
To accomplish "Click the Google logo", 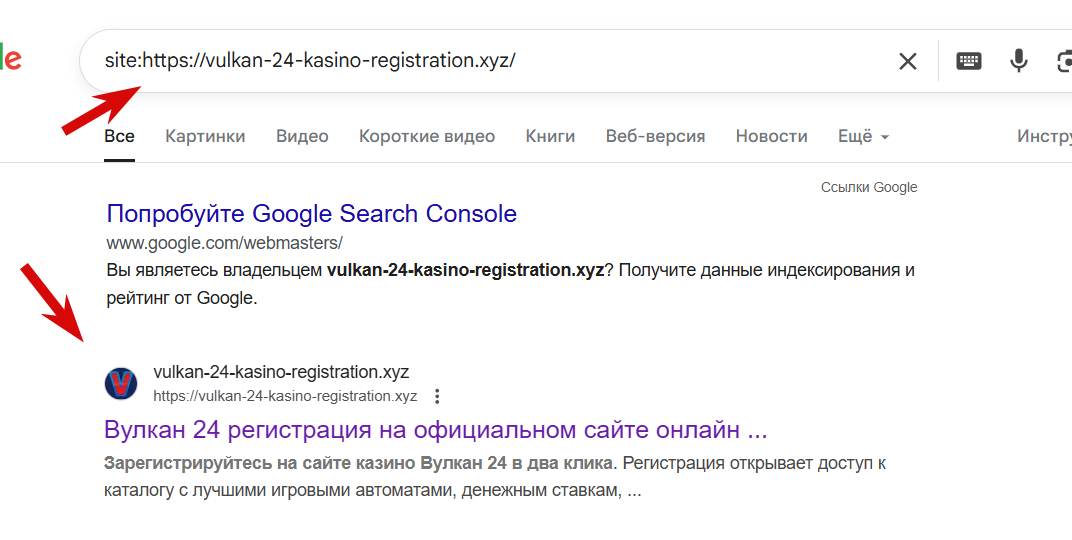I will point(11,59).
